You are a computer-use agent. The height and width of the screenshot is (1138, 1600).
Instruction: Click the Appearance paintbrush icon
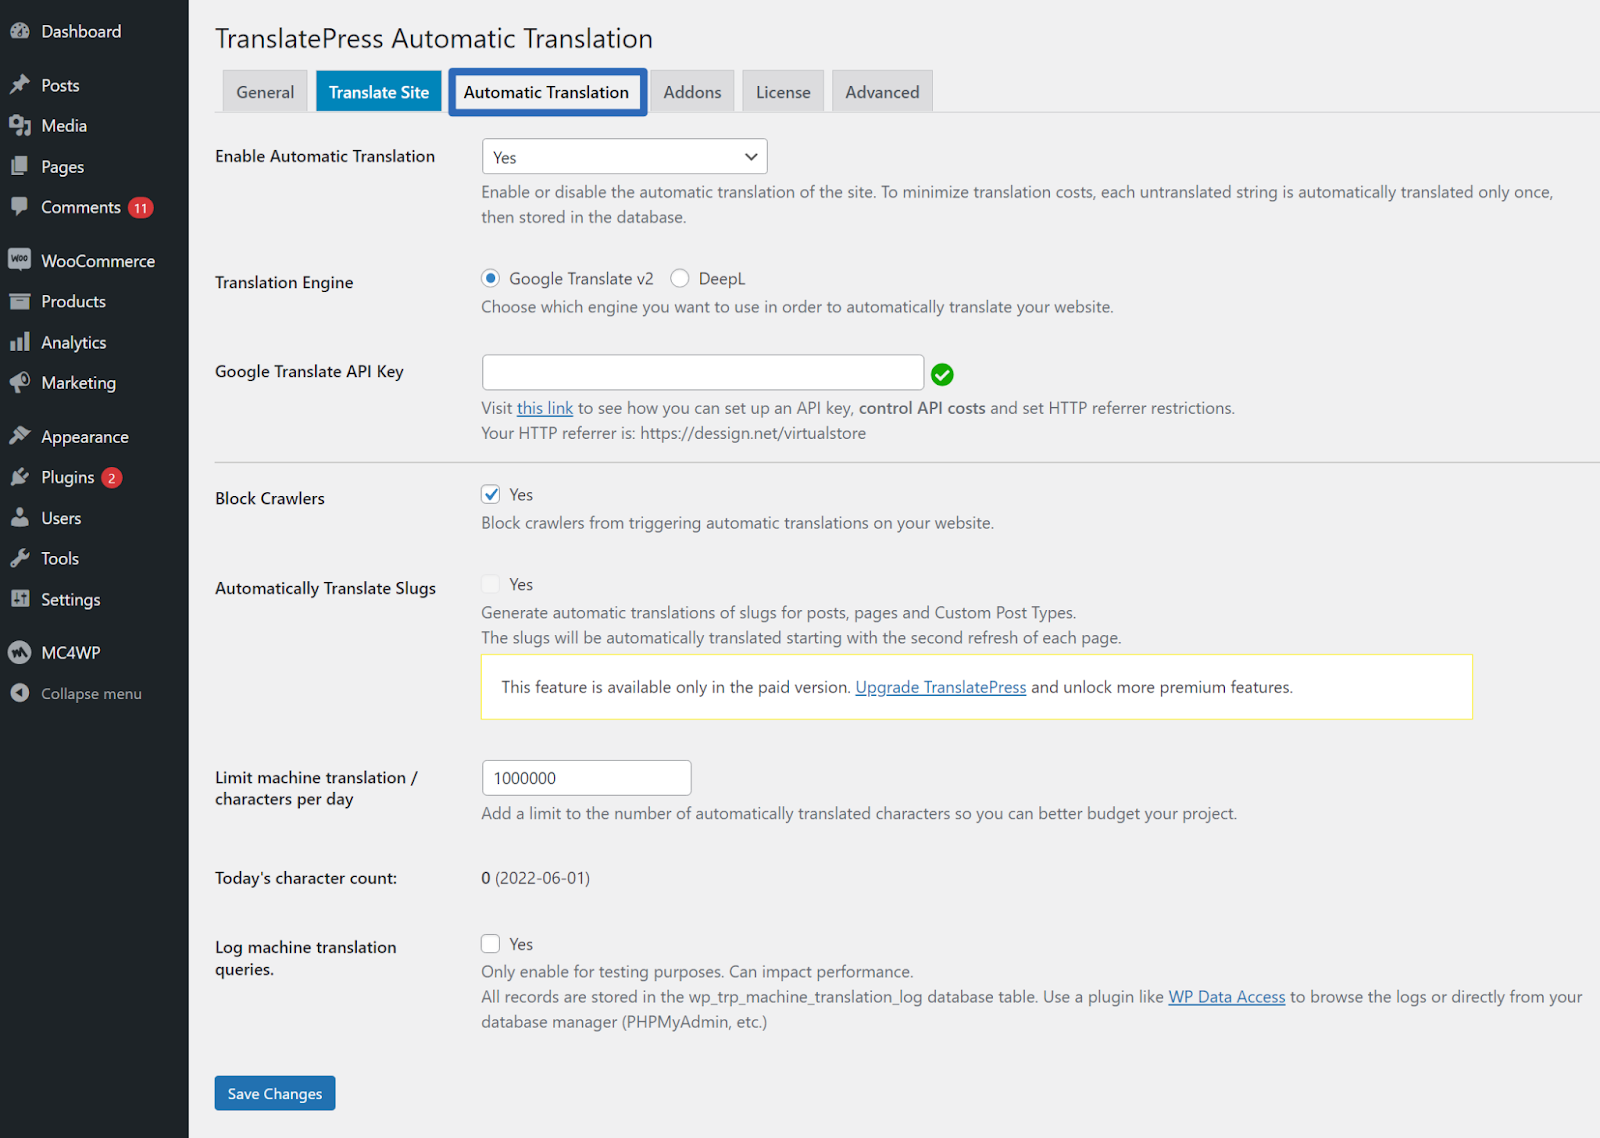(20, 436)
